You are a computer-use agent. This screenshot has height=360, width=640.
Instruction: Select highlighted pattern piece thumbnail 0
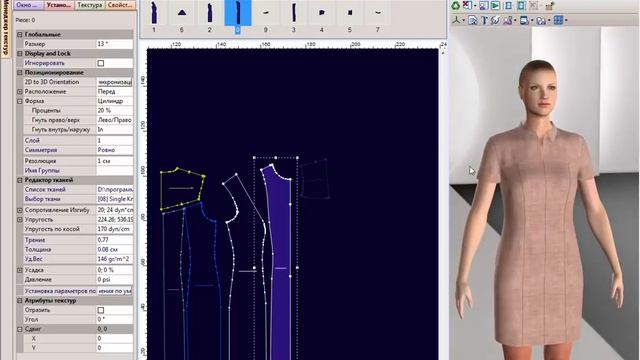pyautogui.click(x=238, y=13)
